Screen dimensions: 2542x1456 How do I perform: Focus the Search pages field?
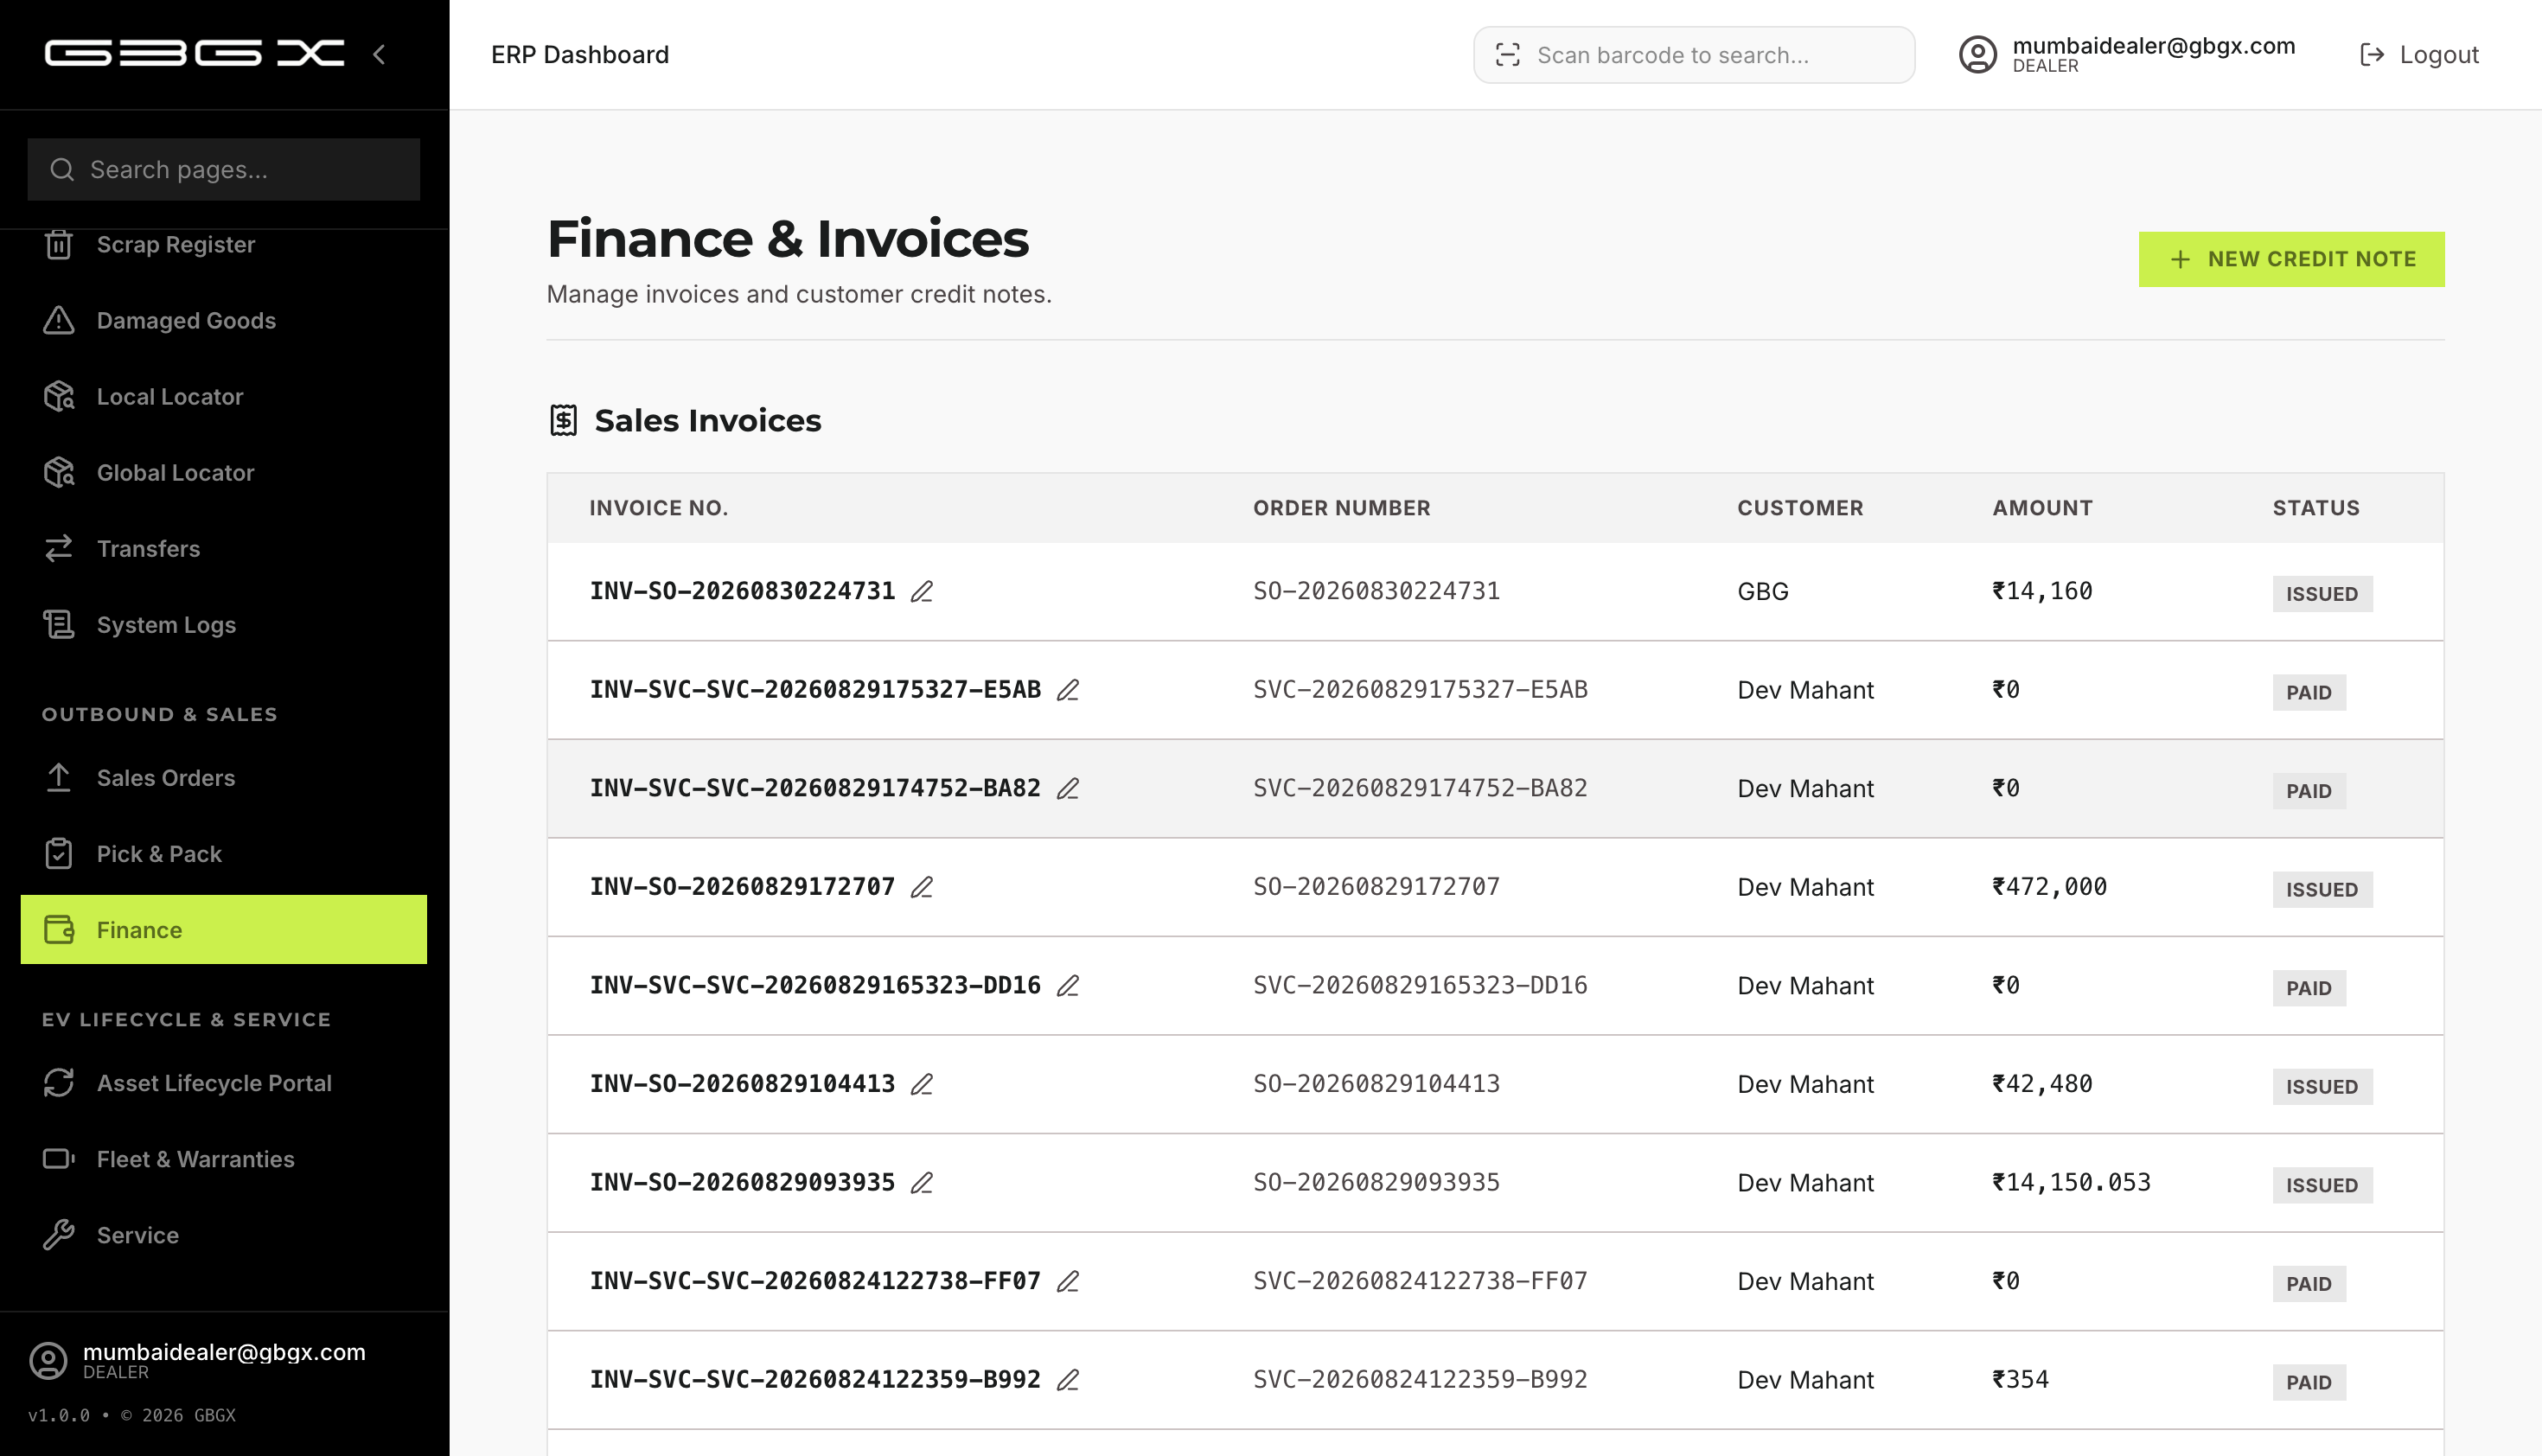click(x=224, y=169)
